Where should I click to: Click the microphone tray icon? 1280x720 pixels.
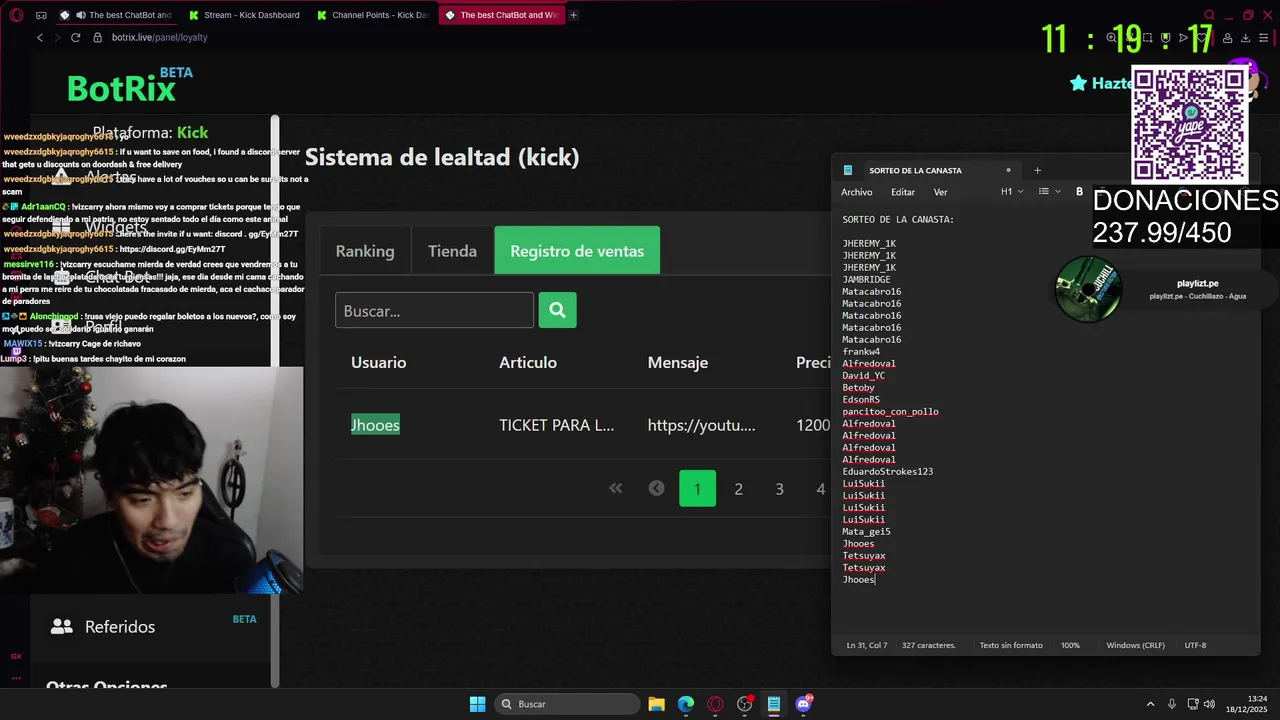pos(1172,704)
